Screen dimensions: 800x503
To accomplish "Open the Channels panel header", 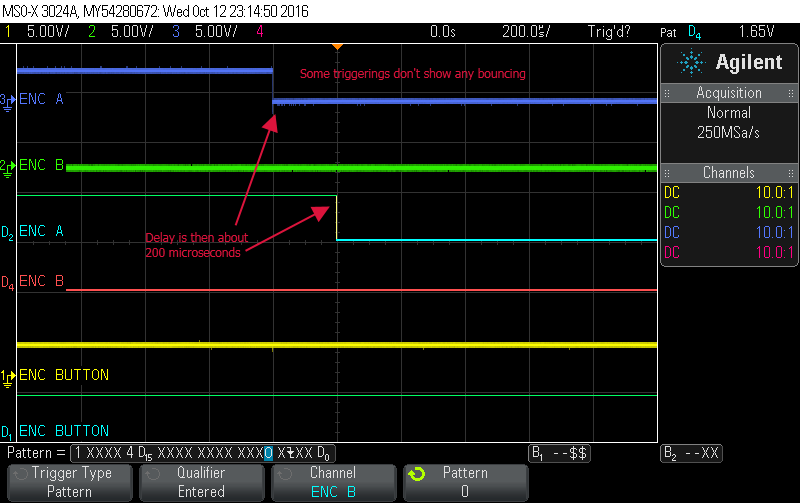I will [729, 173].
